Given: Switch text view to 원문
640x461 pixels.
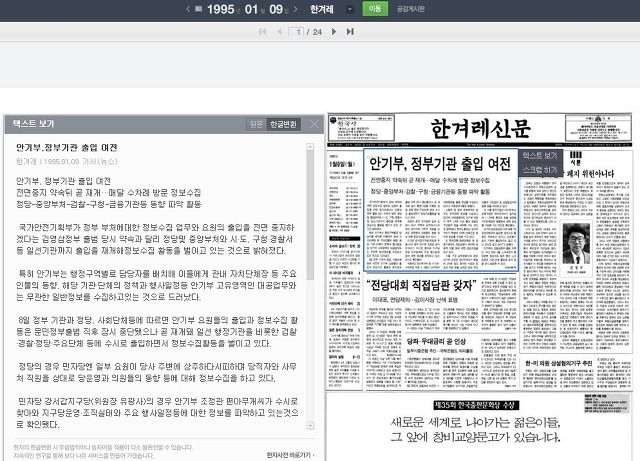Looking at the screenshot, I should tap(256, 124).
